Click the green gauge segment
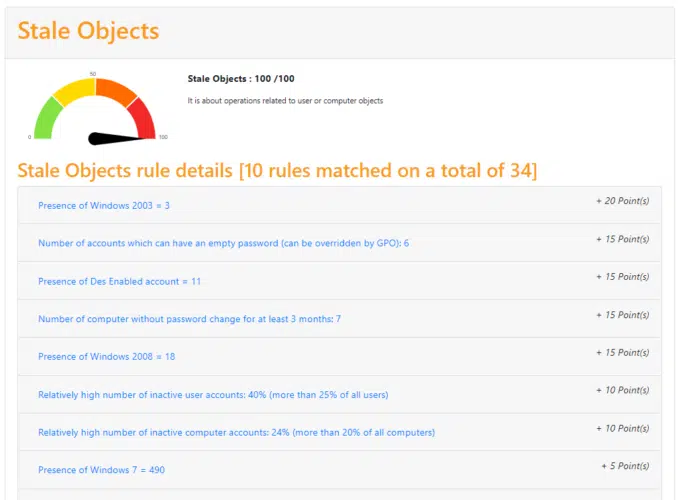Screen dimensions: 683x500 point(47,118)
